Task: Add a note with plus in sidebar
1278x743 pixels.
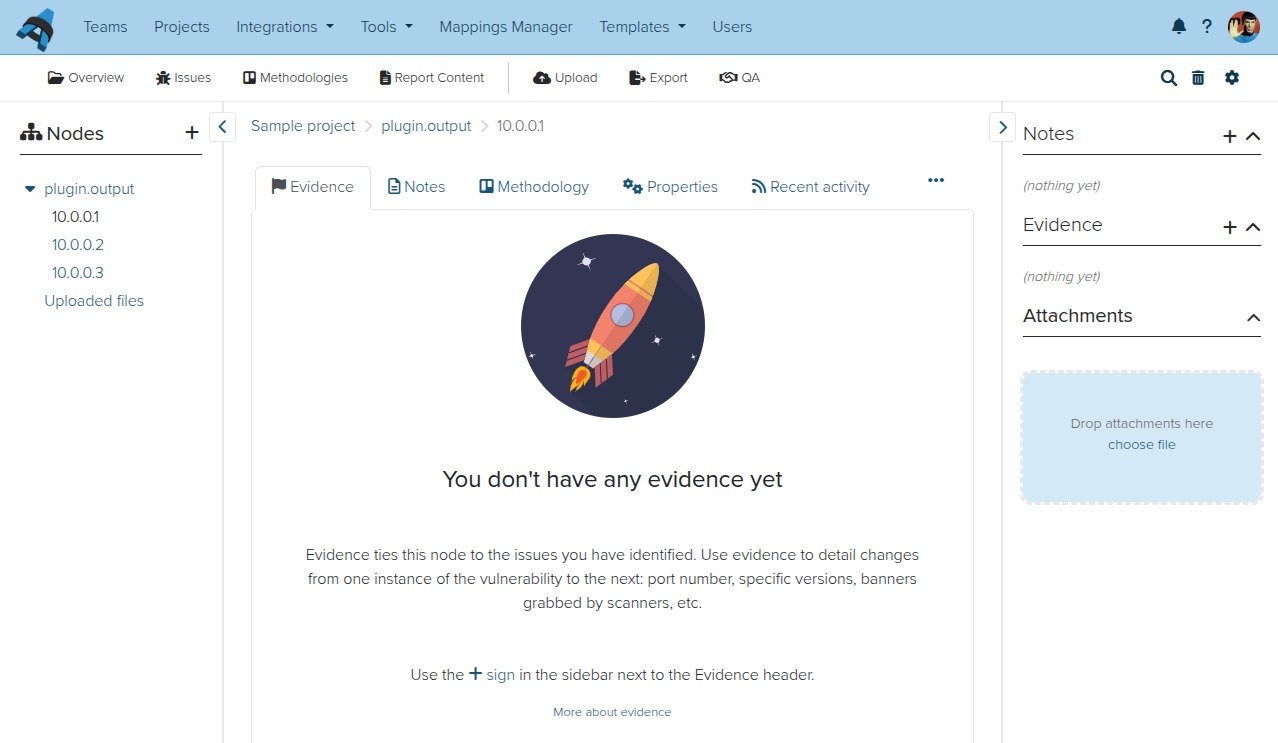Action: coord(1230,136)
